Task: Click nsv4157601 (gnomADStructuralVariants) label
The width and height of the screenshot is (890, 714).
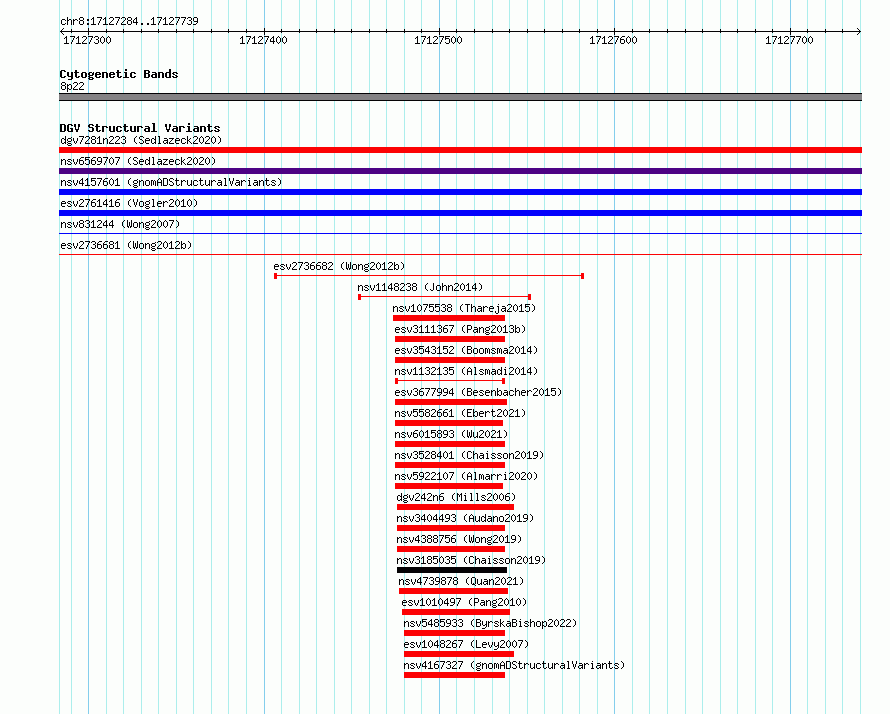Action: pyautogui.click(x=171, y=182)
